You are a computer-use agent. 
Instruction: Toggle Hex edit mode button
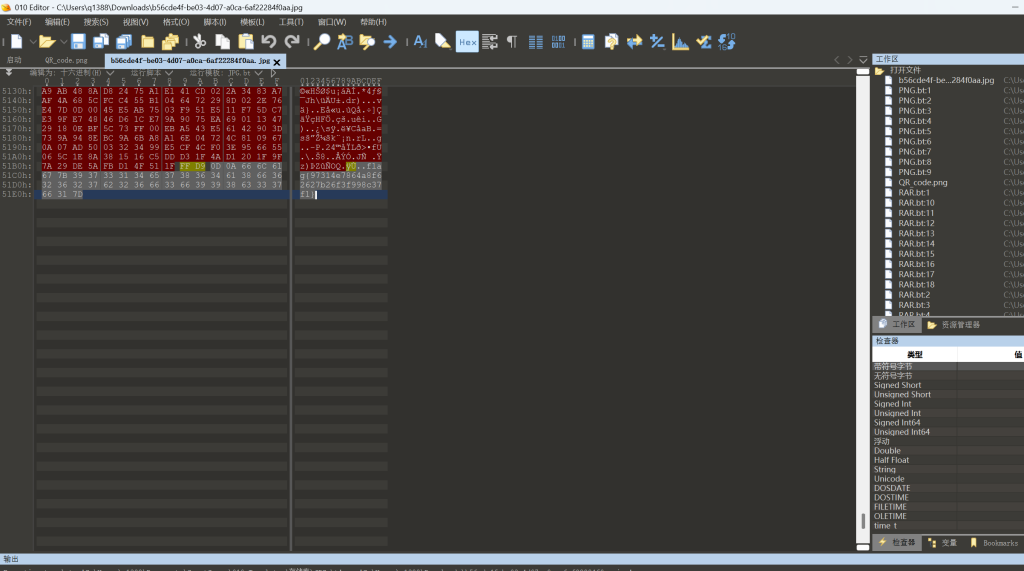pos(467,42)
